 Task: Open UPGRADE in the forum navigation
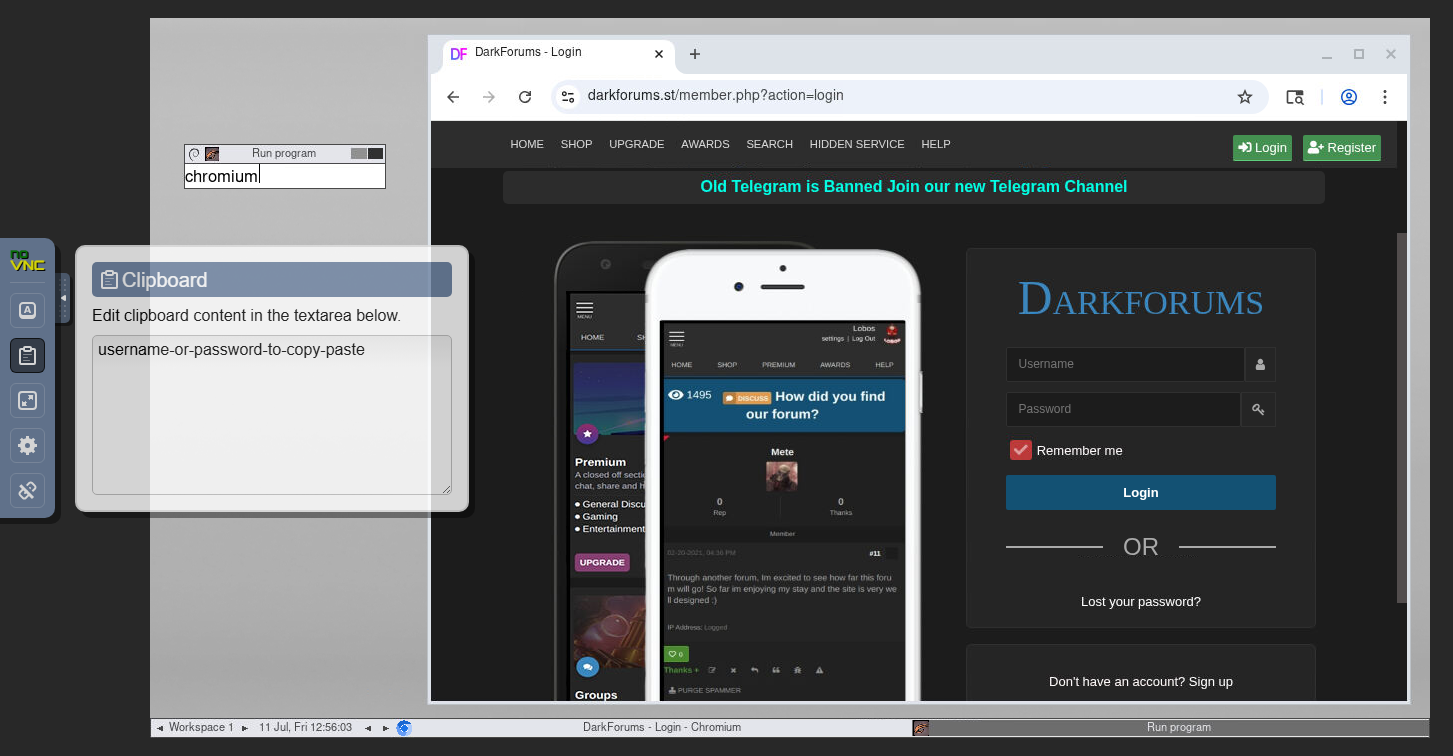(x=637, y=144)
